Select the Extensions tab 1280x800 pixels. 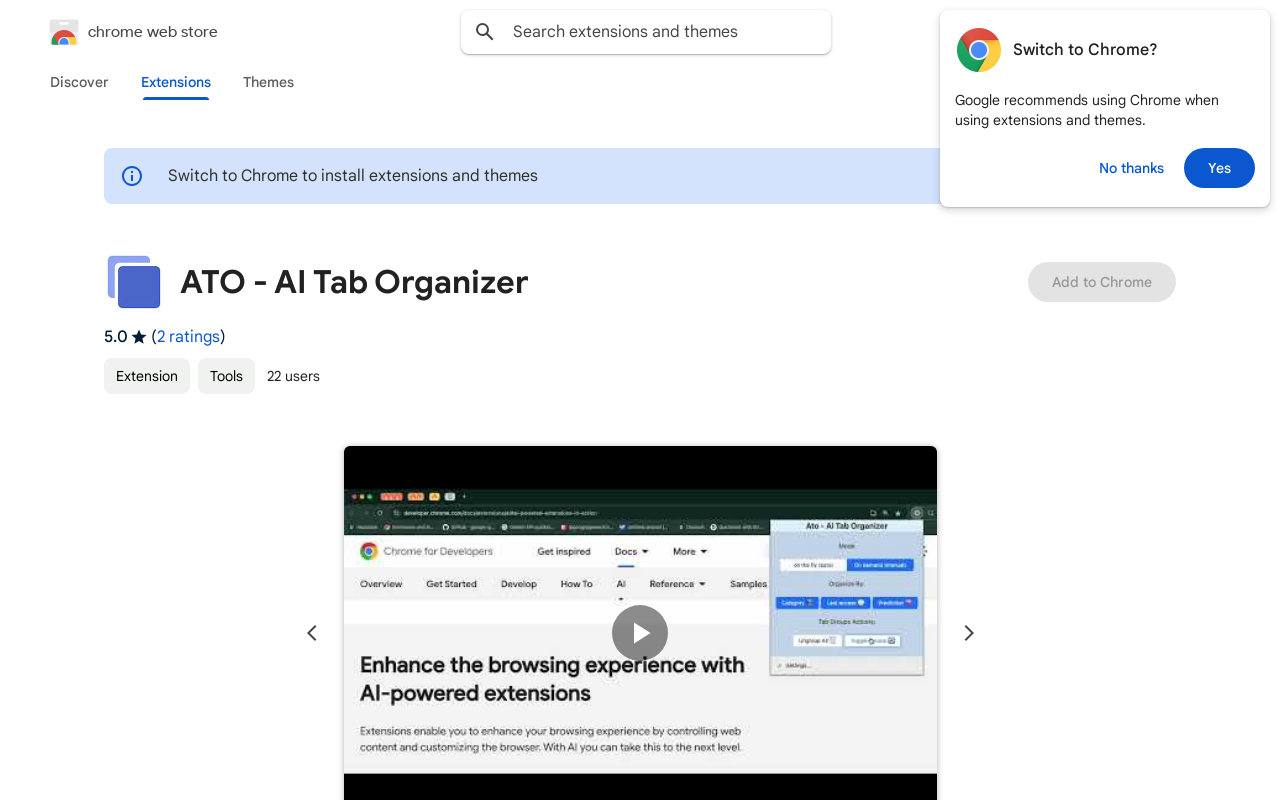pyautogui.click(x=176, y=82)
